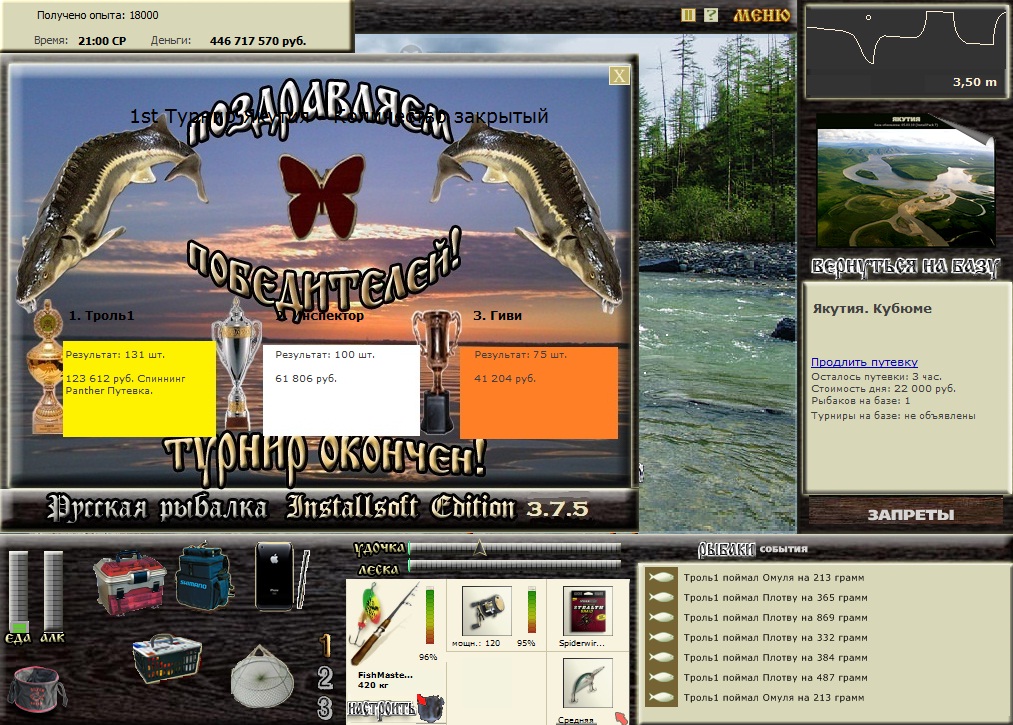
Task: Close the tournament results window
Action: [619, 76]
